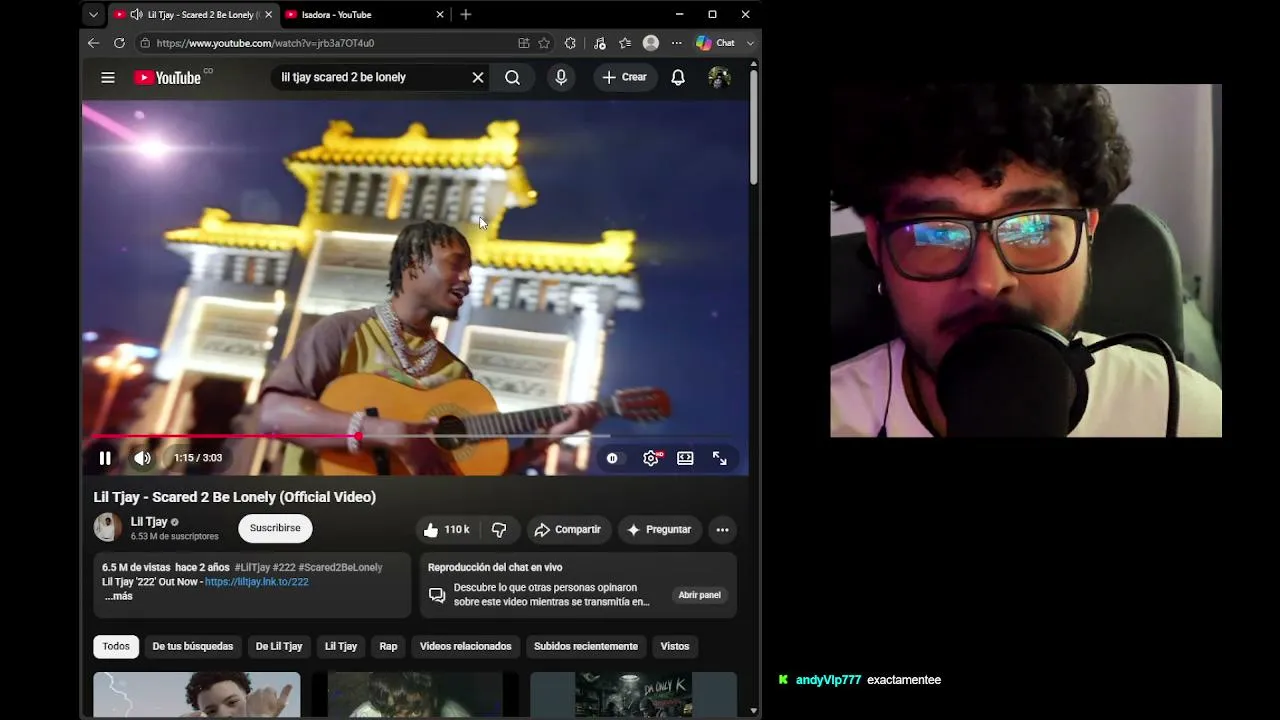
Task: Follow the liltjay.lnk.to/222 link
Action: pos(257,582)
